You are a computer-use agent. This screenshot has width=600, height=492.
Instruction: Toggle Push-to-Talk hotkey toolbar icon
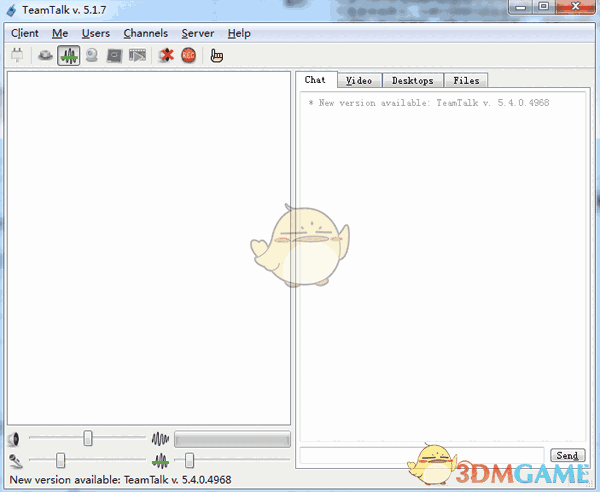tap(45, 55)
